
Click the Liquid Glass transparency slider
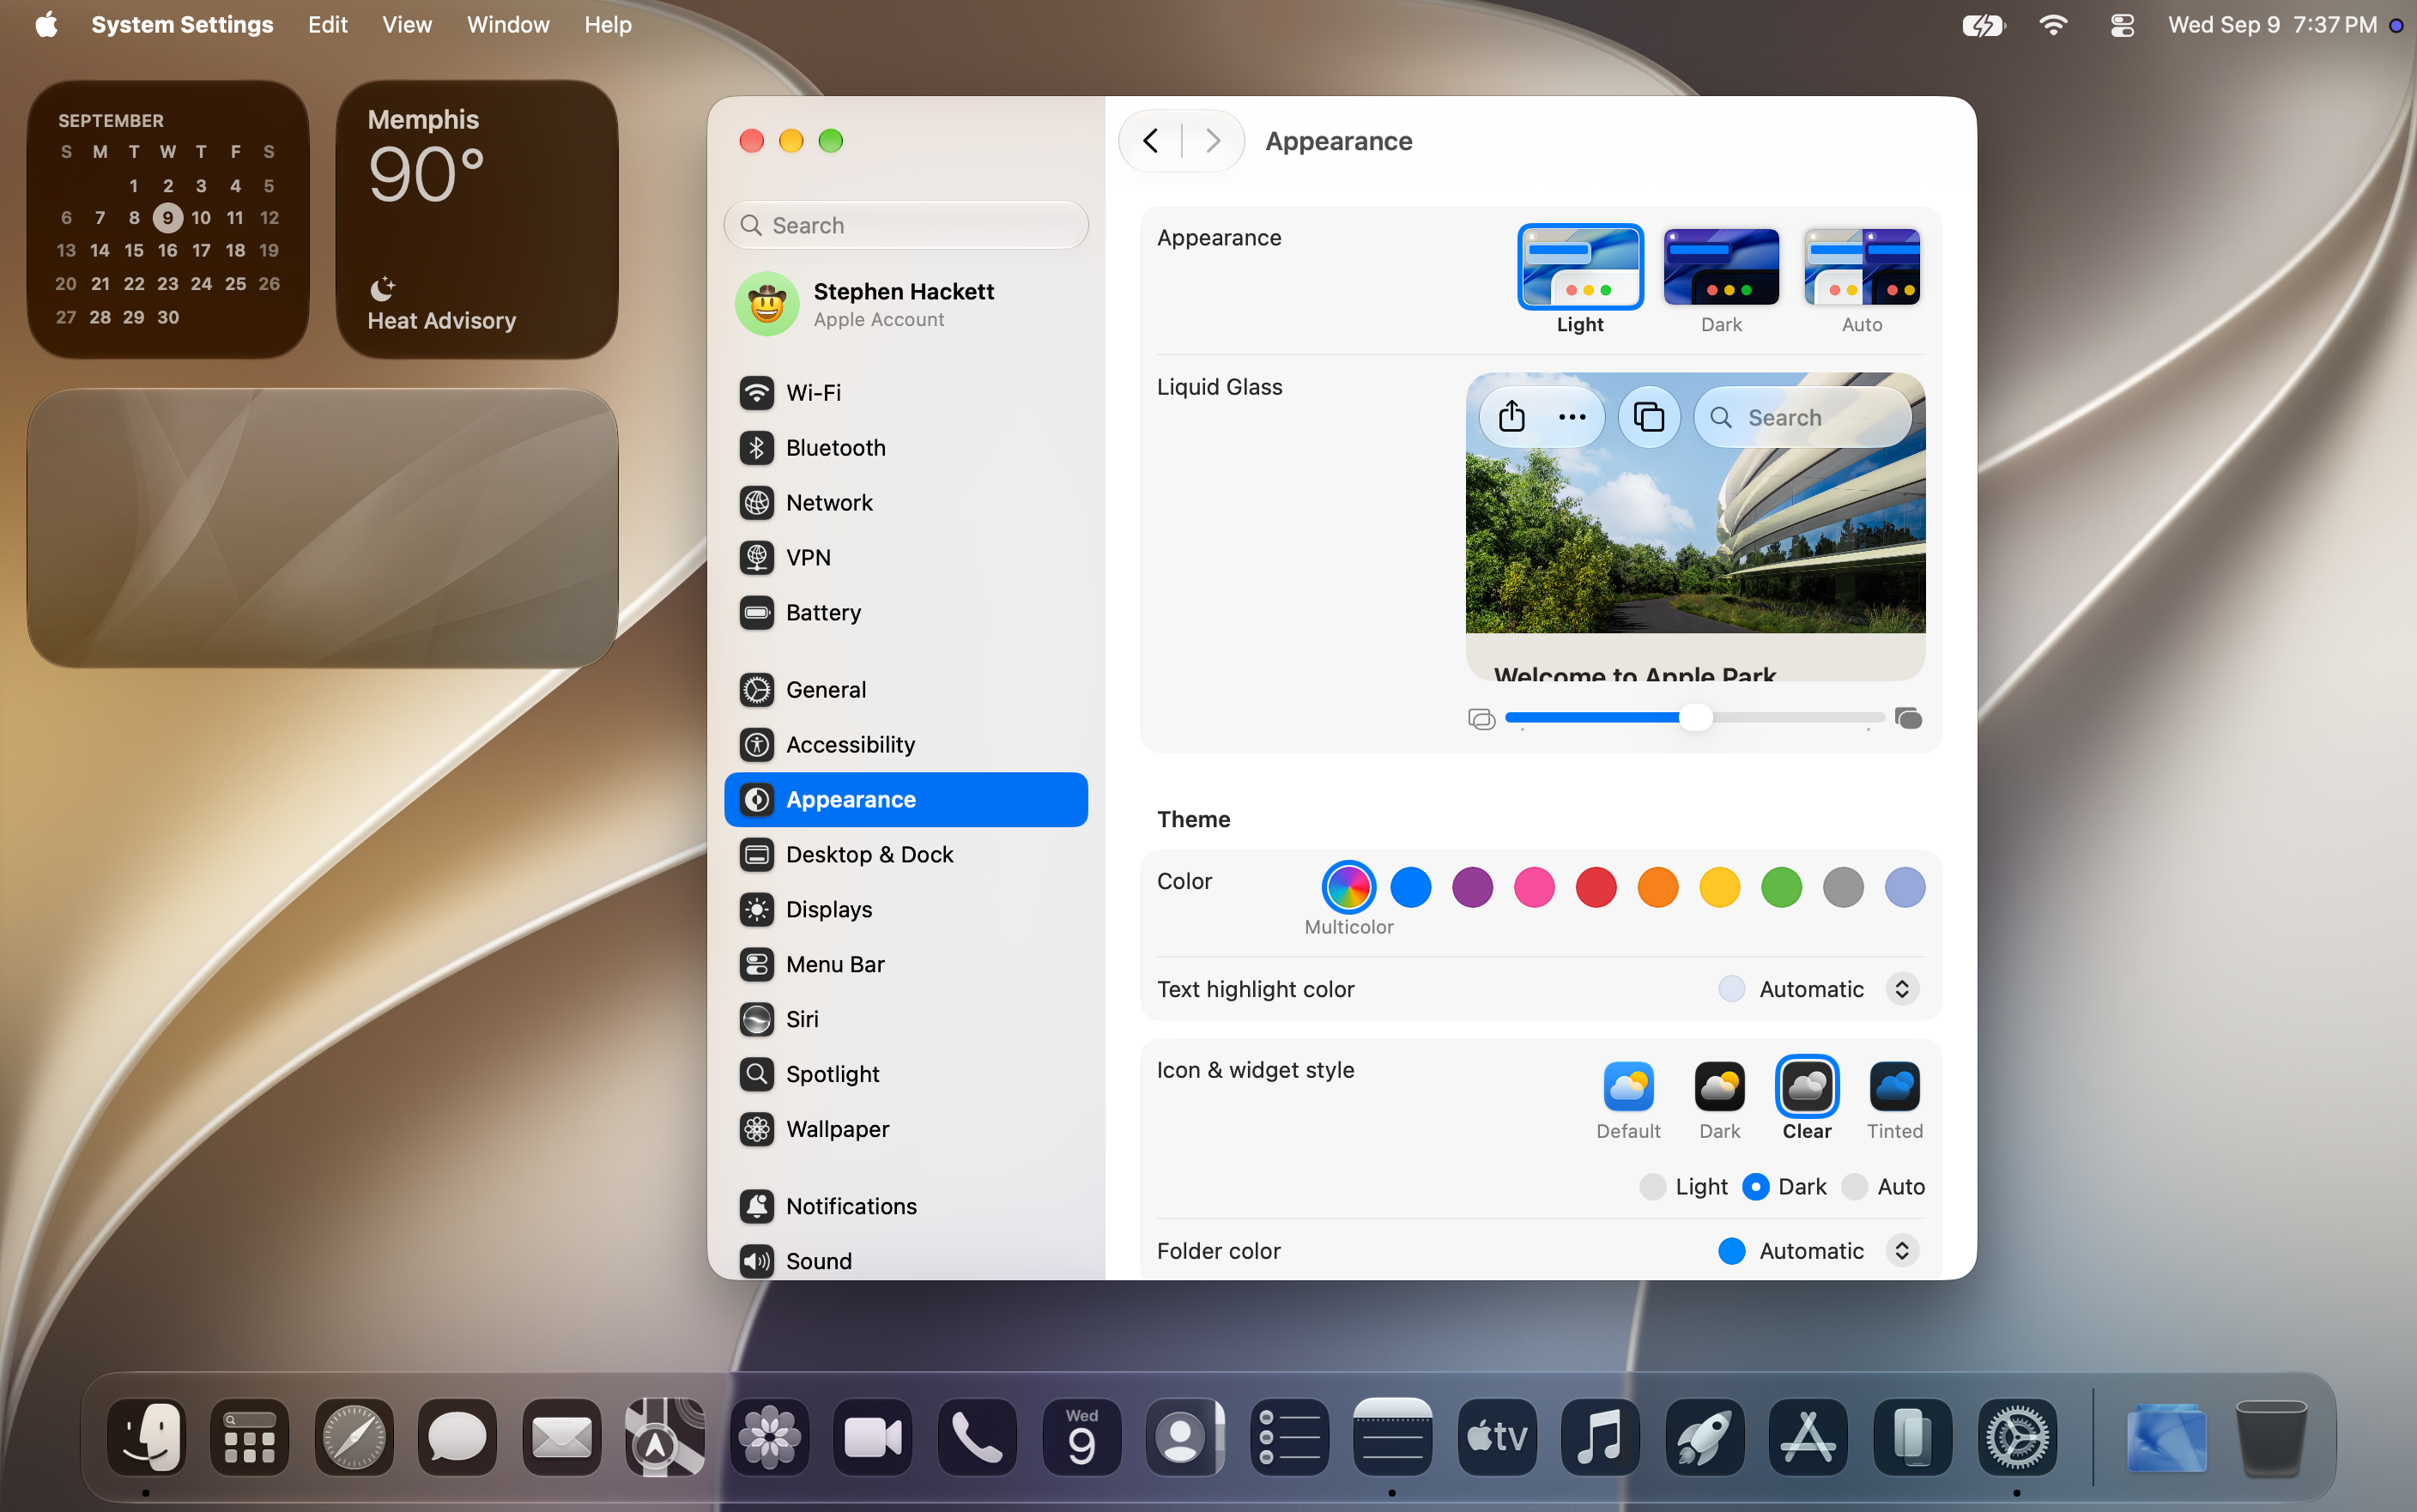coord(1694,717)
